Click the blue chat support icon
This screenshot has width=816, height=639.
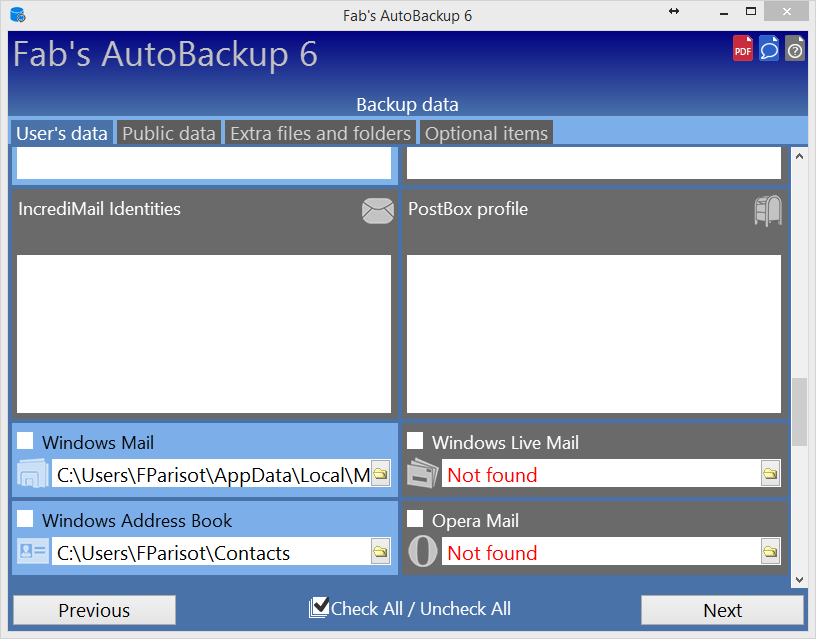(x=769, y=48)
